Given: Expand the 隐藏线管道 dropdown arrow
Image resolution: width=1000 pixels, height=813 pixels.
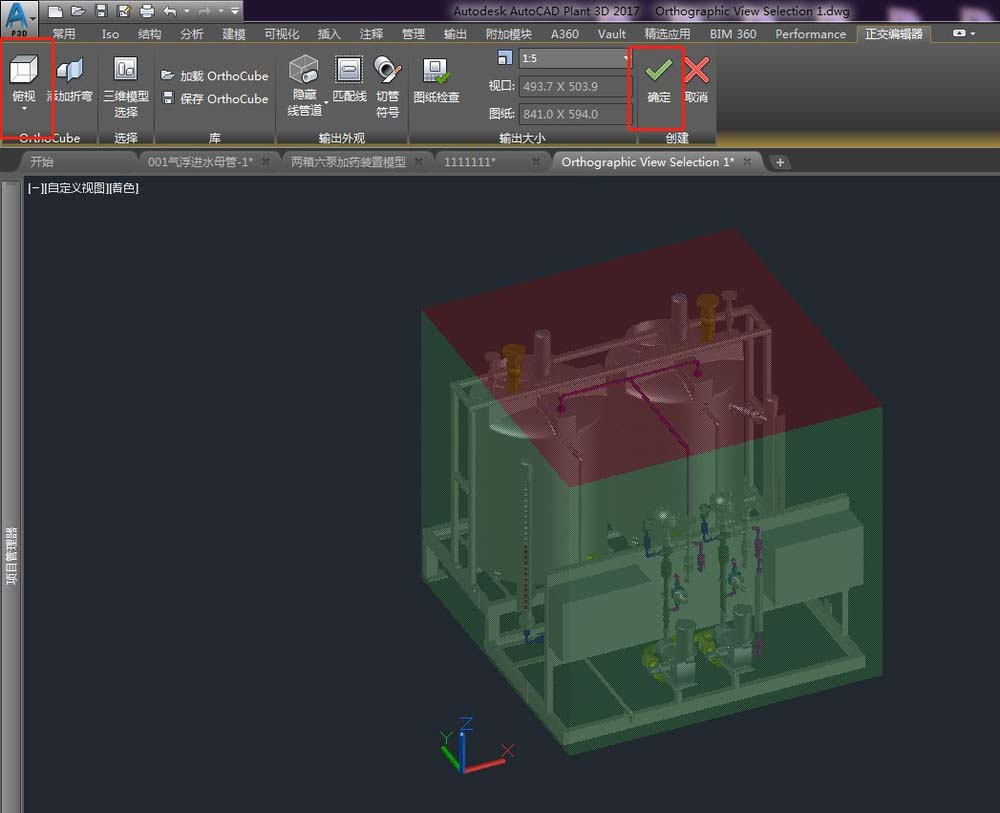Looking at the screenshot, I should coord(326,101).
